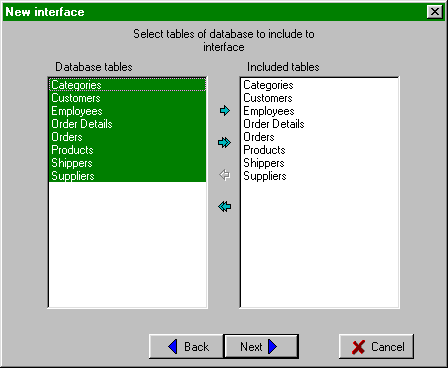Screen dimensions: 448x368
Task: Click the single right arrow to include the selected table
Action: click(x=225, y=111)
